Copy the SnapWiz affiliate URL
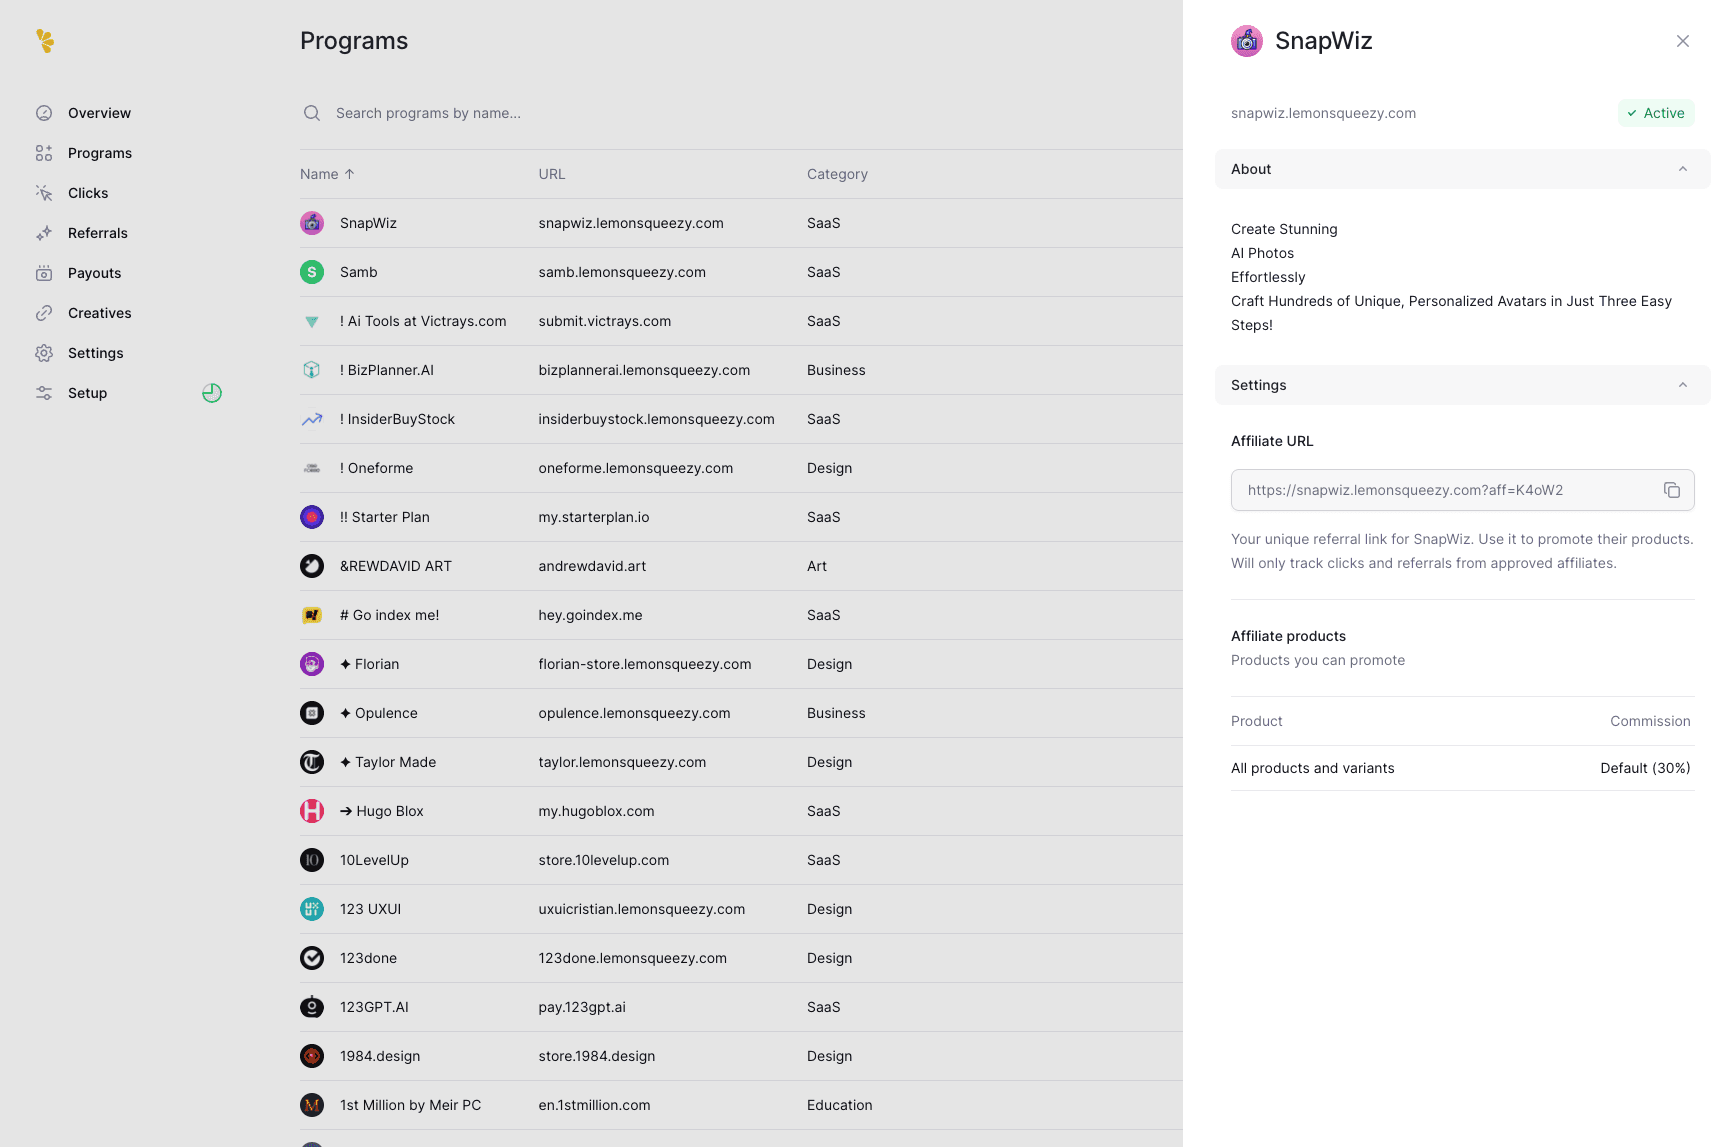 click(1671, 490)
